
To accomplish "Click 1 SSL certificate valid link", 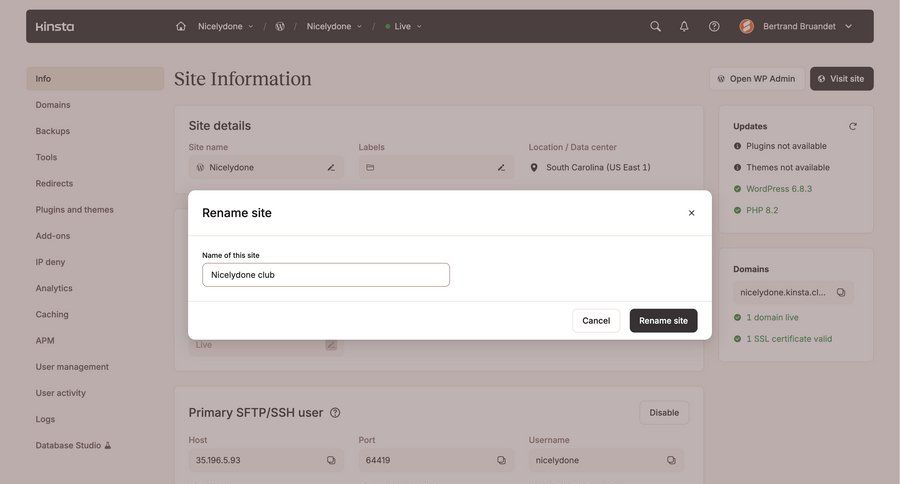I will point(789,339).
